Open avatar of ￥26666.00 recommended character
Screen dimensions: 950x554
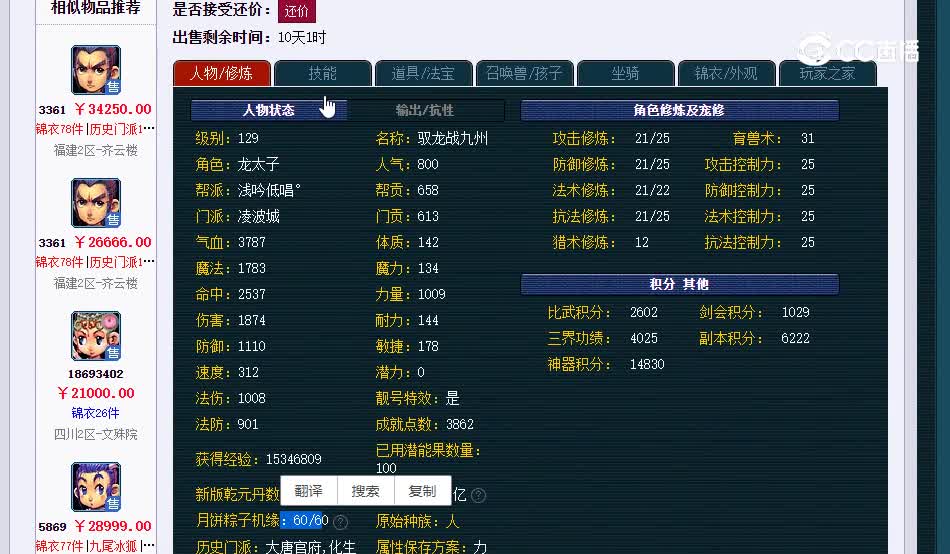96,203
